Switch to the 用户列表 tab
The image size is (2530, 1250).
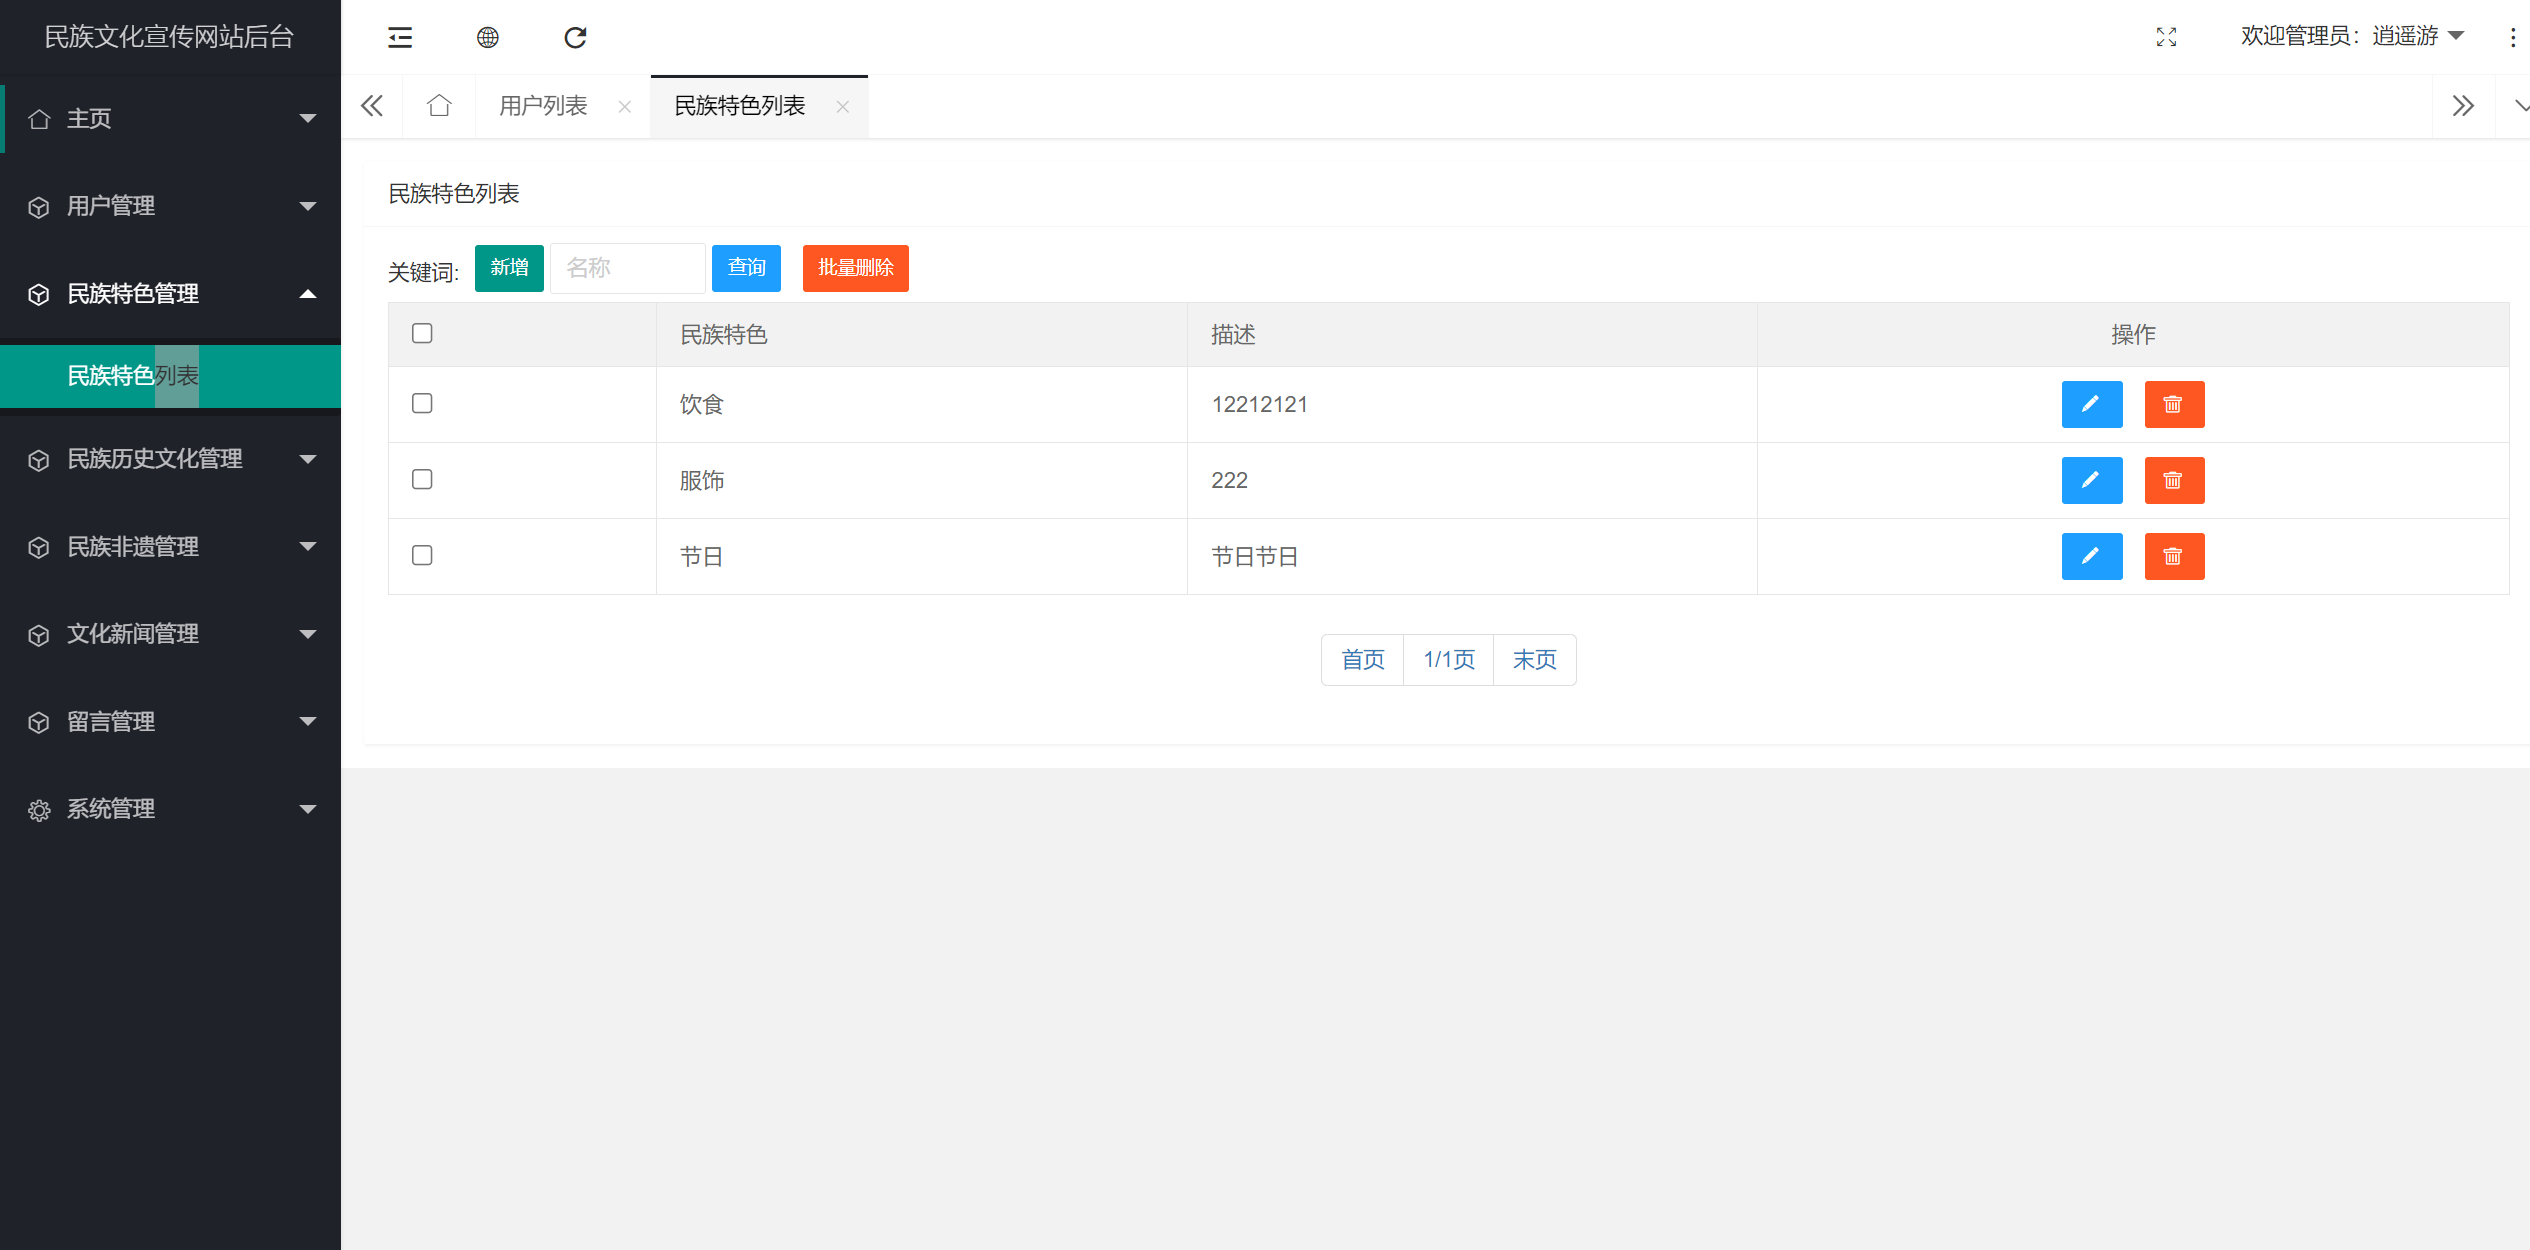(x=543, y=106)
